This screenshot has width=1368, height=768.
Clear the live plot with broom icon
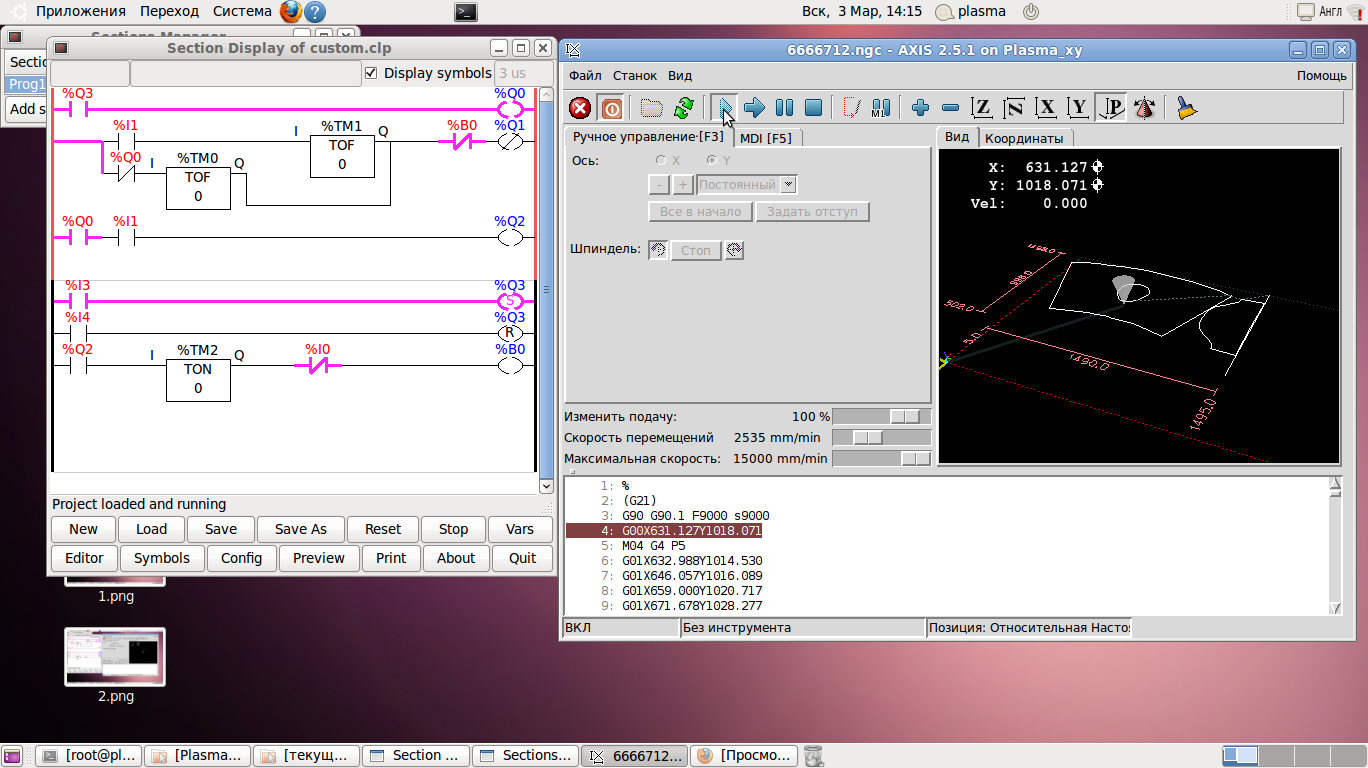coord(1186,108)
